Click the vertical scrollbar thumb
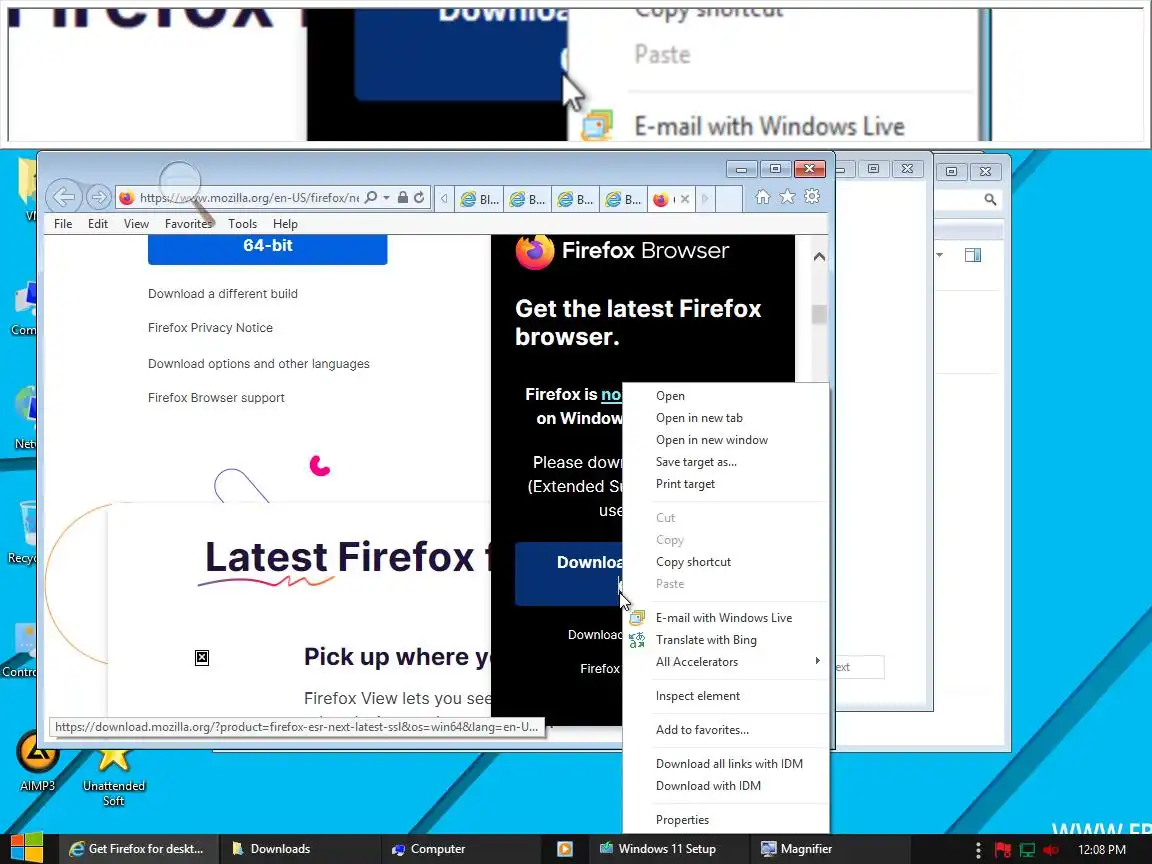The width and height of the screenshot is (1152, 864). pos(819,314)
